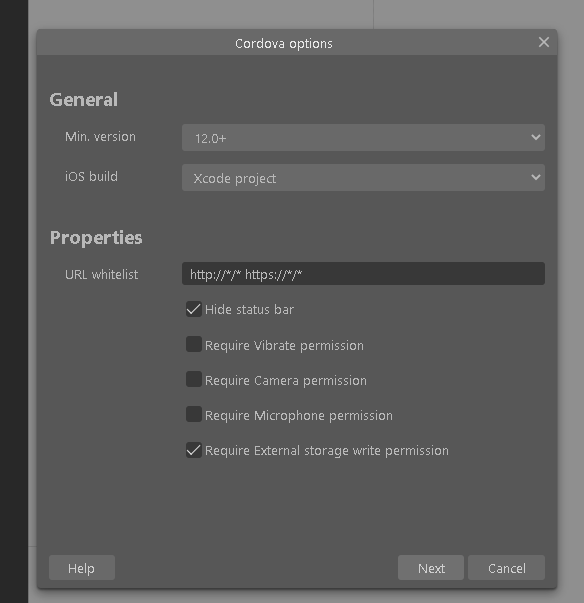Click the Hide status bar label

pos(250,310)
